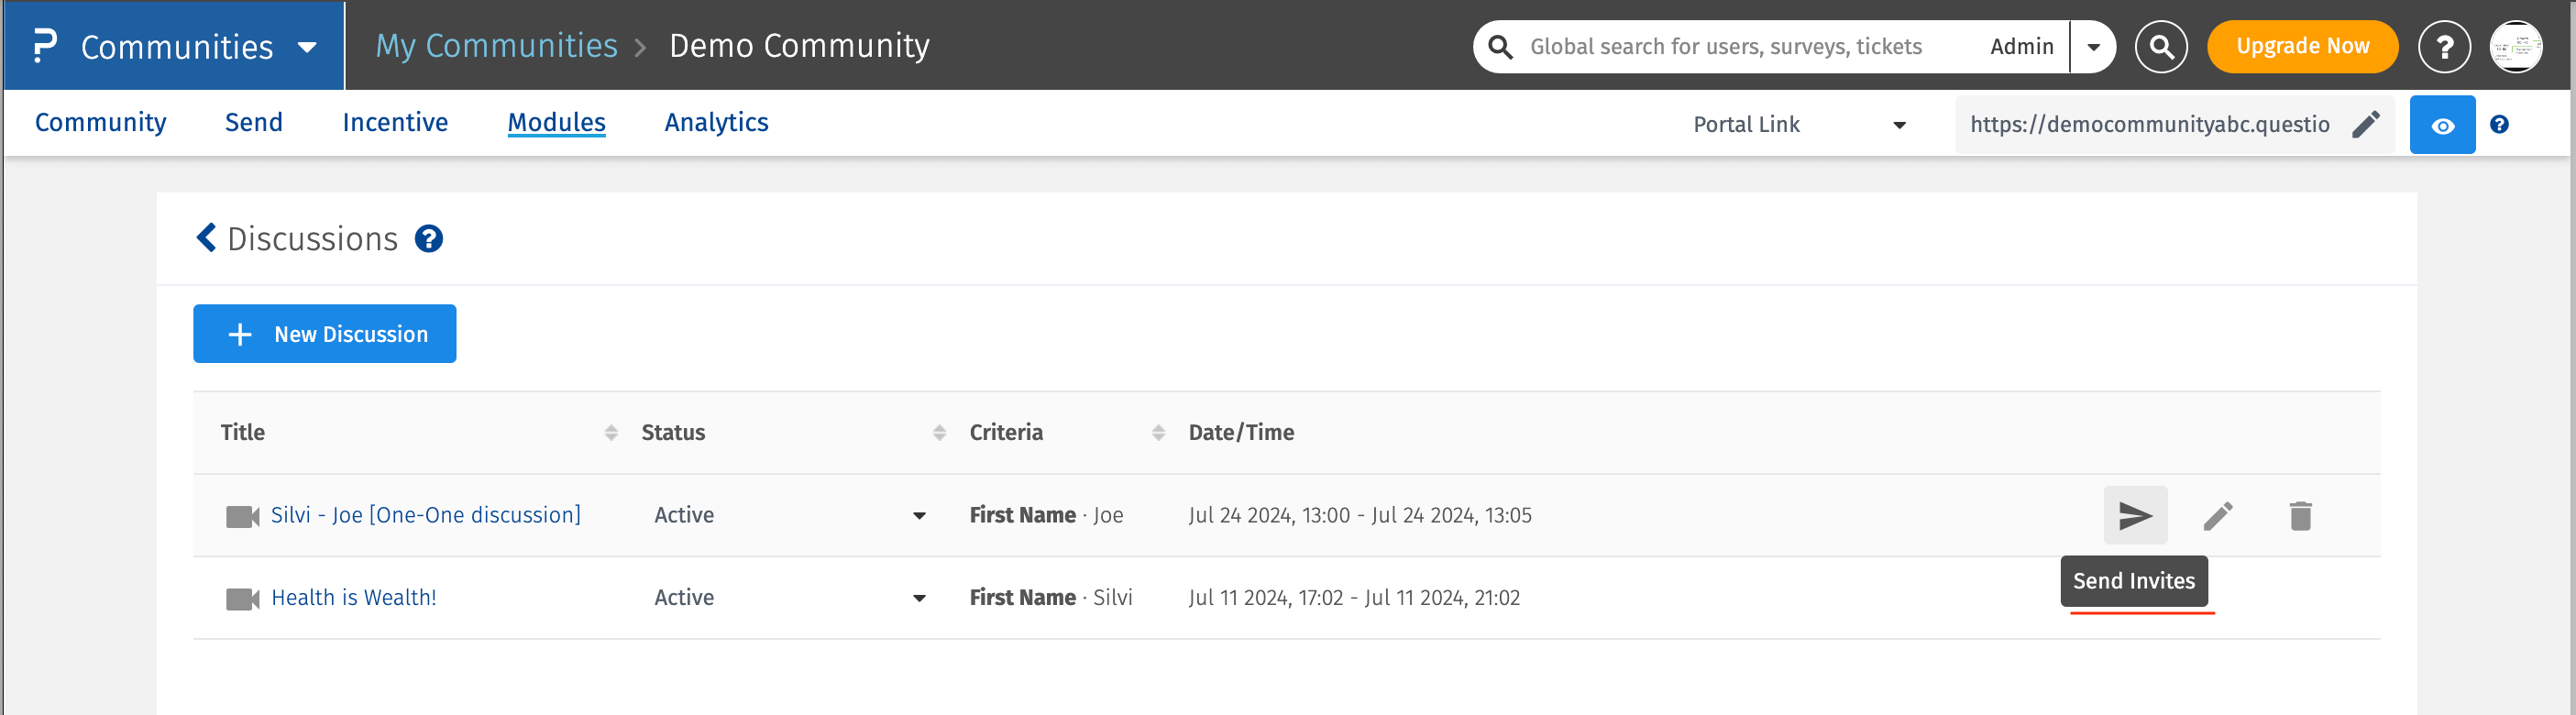Edit the Silvi - Joe discussion
This screenshot has height=715, width=2576.
point(2217,516)
